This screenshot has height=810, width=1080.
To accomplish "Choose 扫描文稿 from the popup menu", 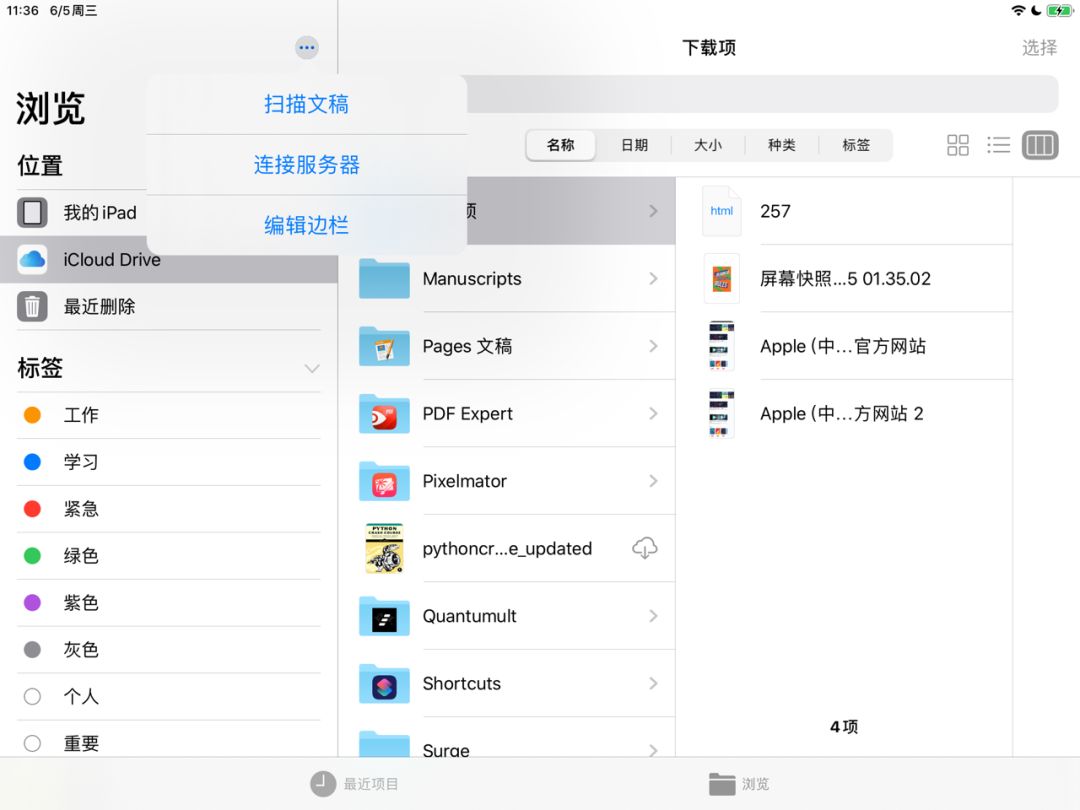I will pos(307,104).
